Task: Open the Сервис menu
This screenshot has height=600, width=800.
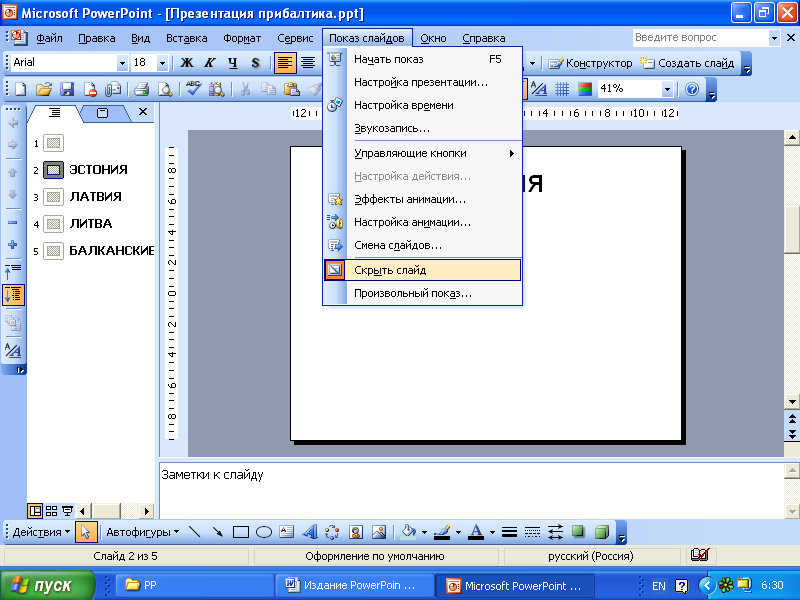Action: pos(295,38)
